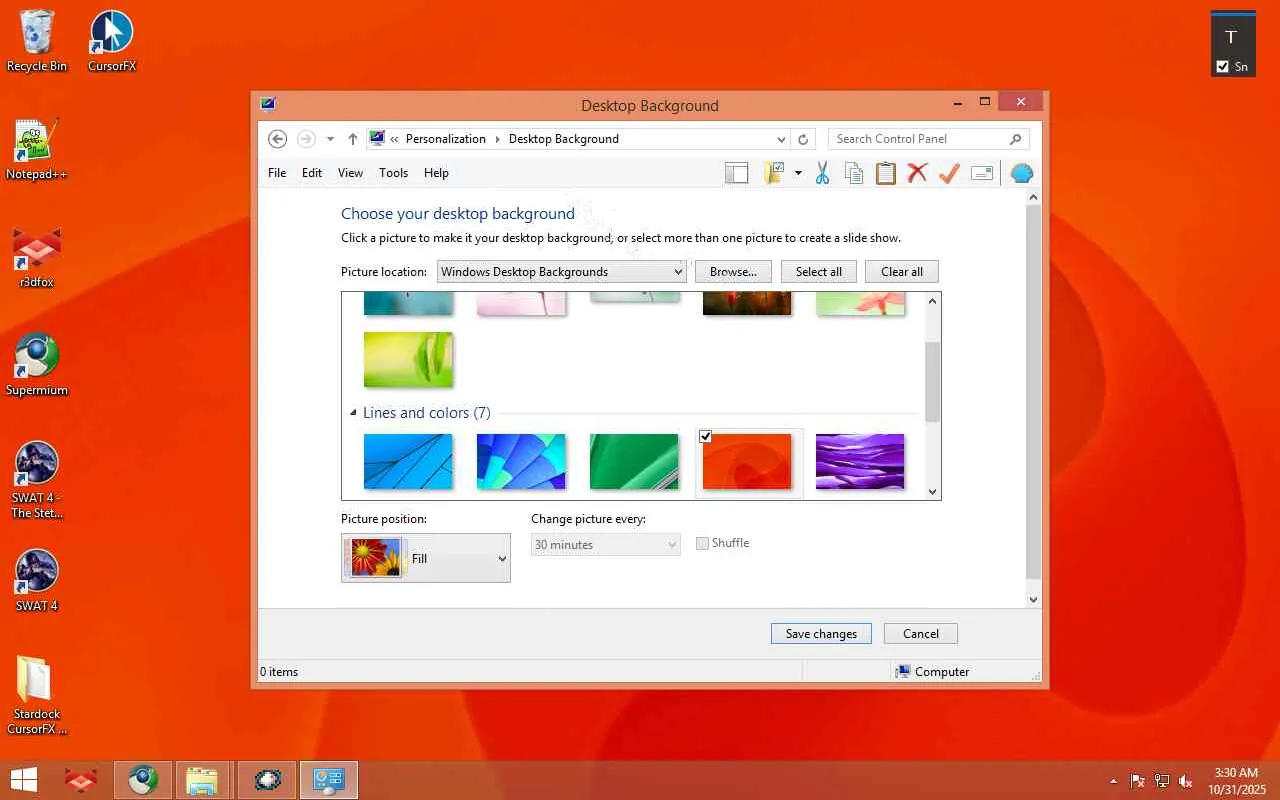Select the Notepad++ desktop shortcut
1280x800 pixels.
coord(37,150)
